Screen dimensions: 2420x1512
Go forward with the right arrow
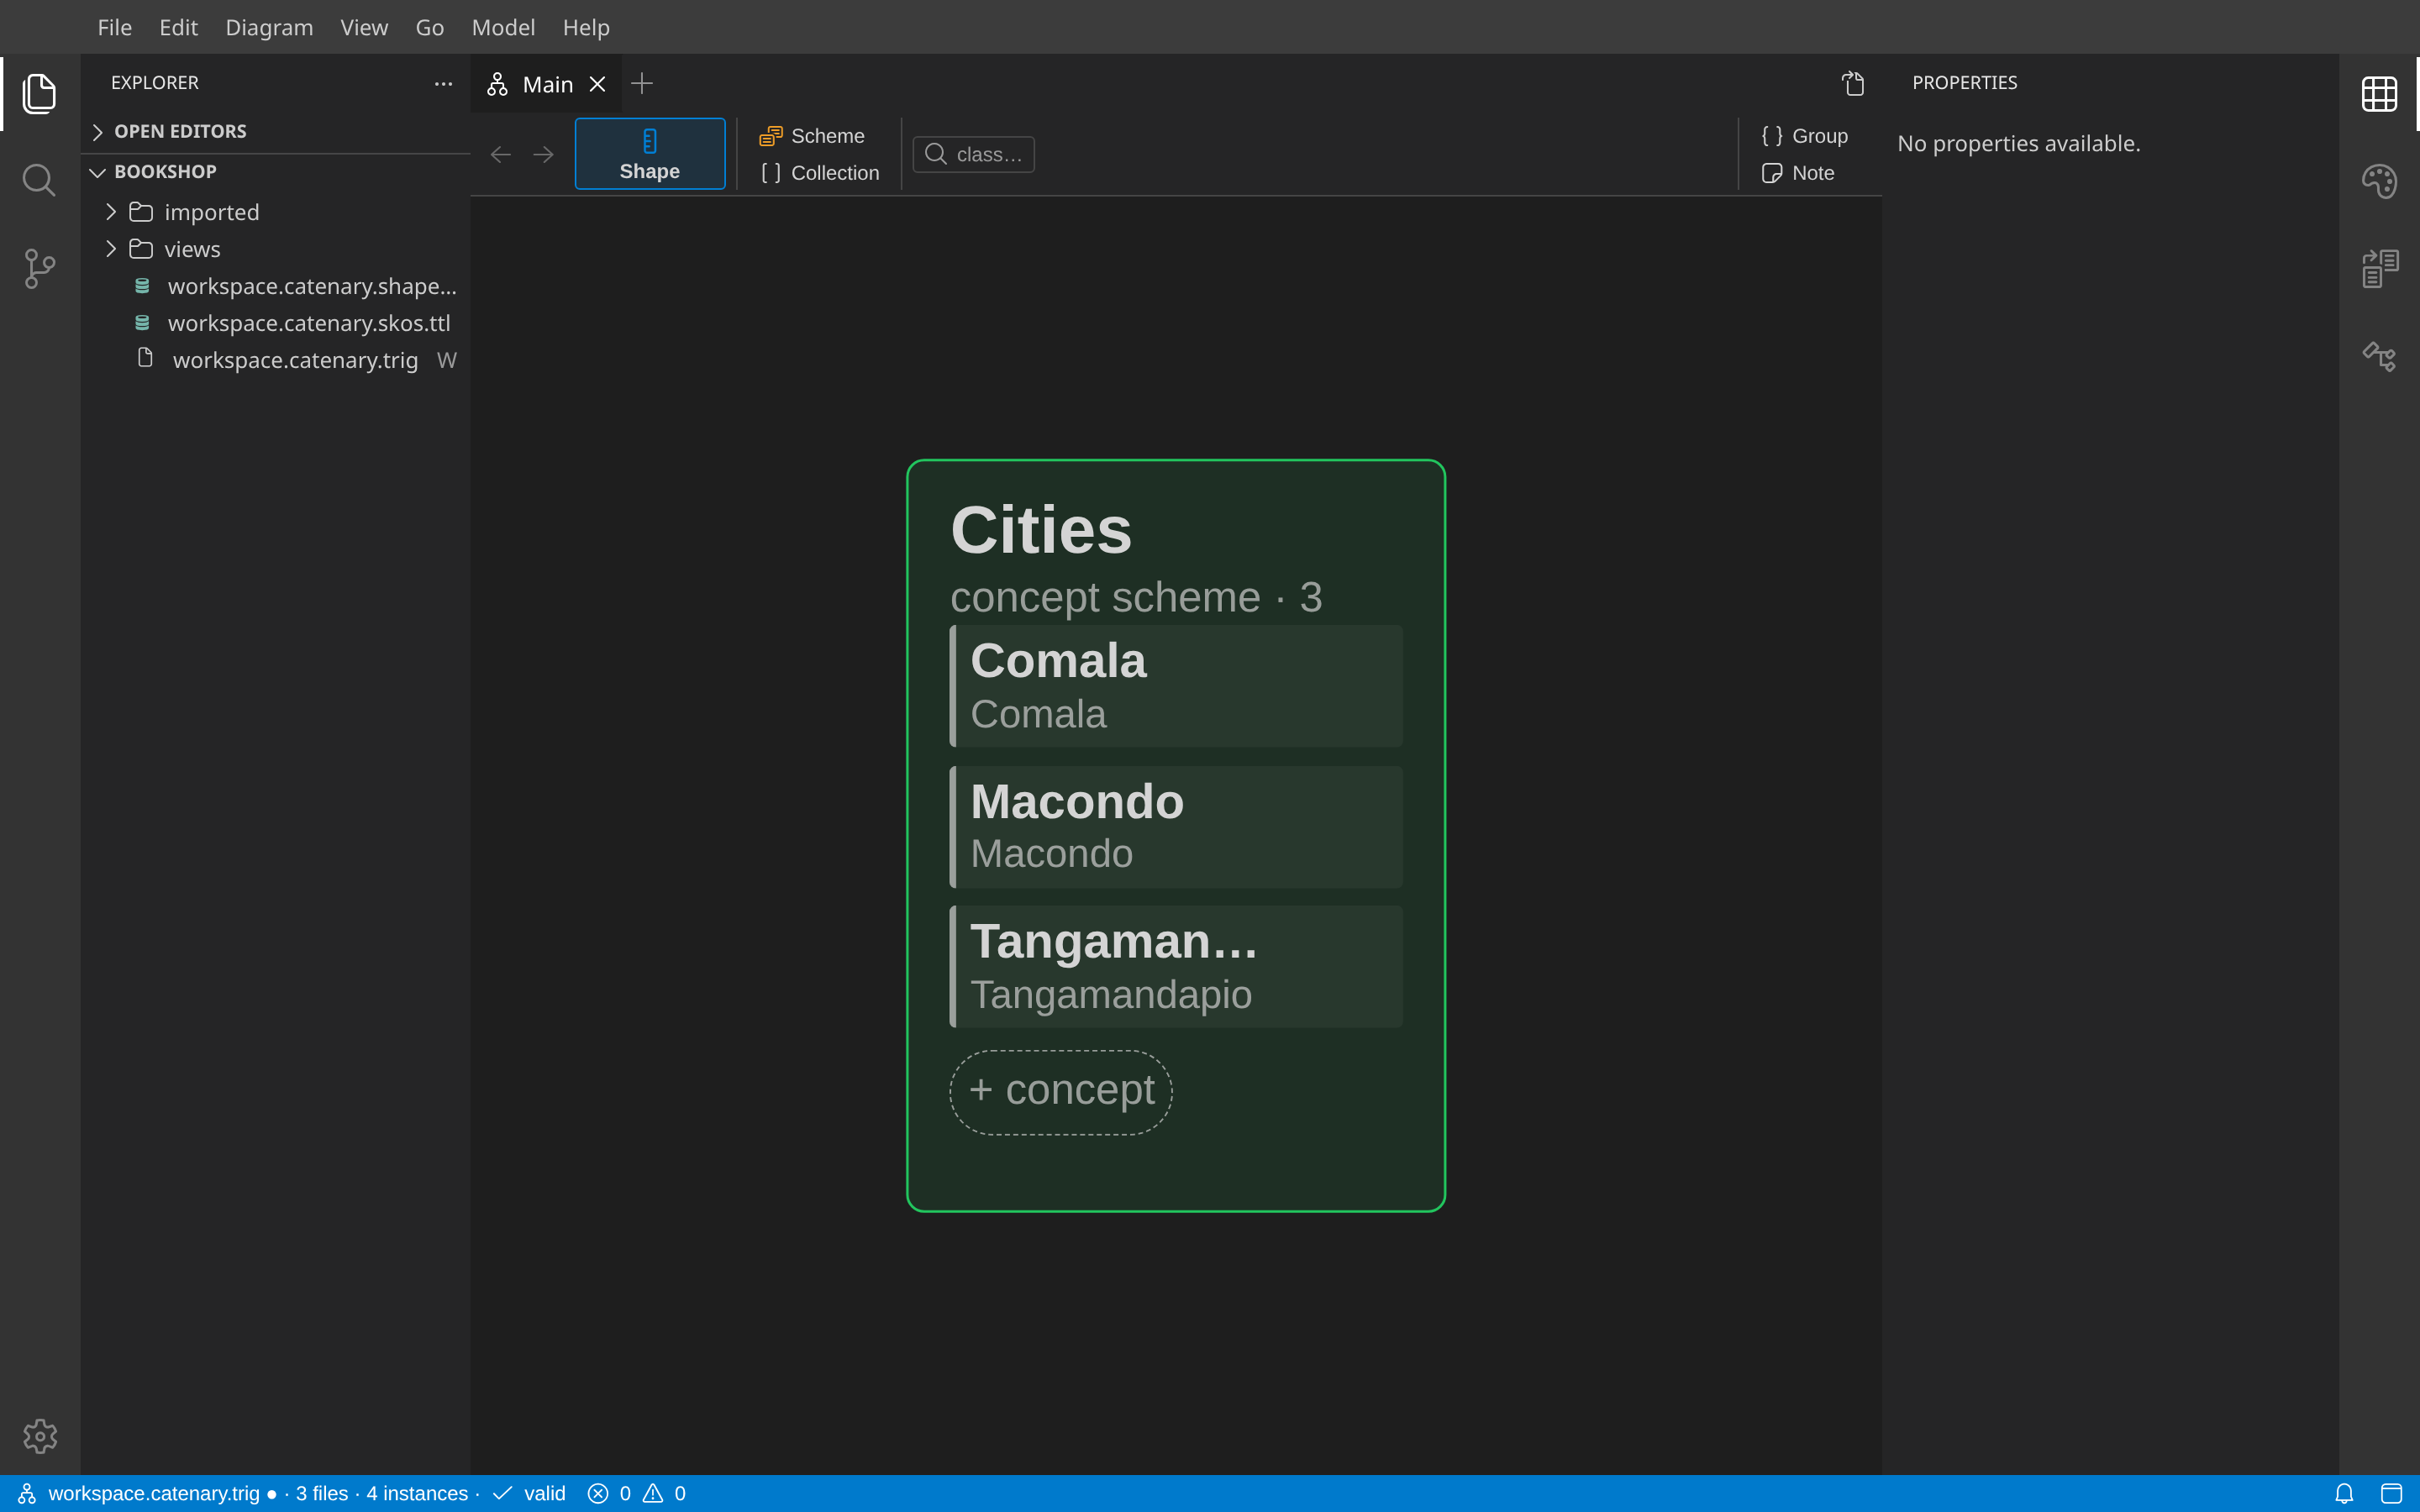point(543,154)
